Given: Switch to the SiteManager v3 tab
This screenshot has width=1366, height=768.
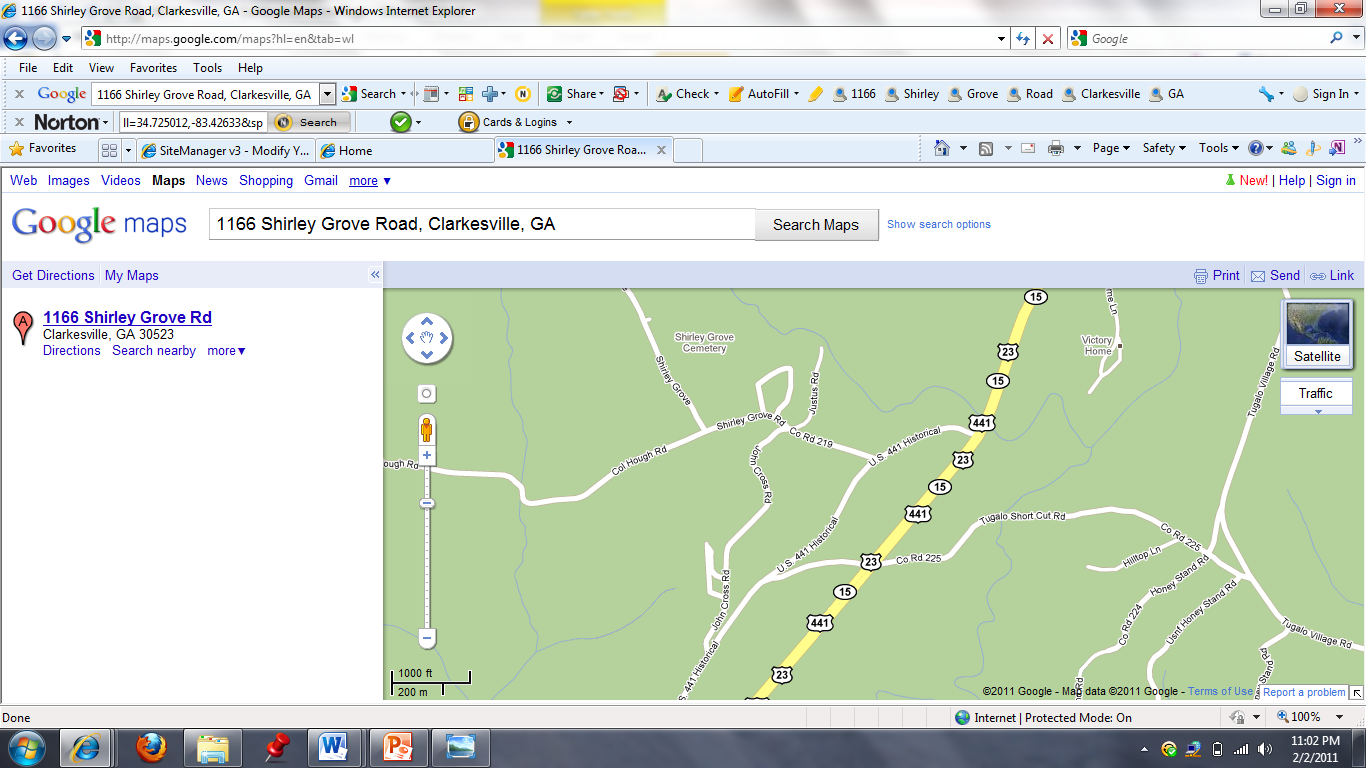Looking at the screenshot, I should pyautogui.click(x=226, y=150).
